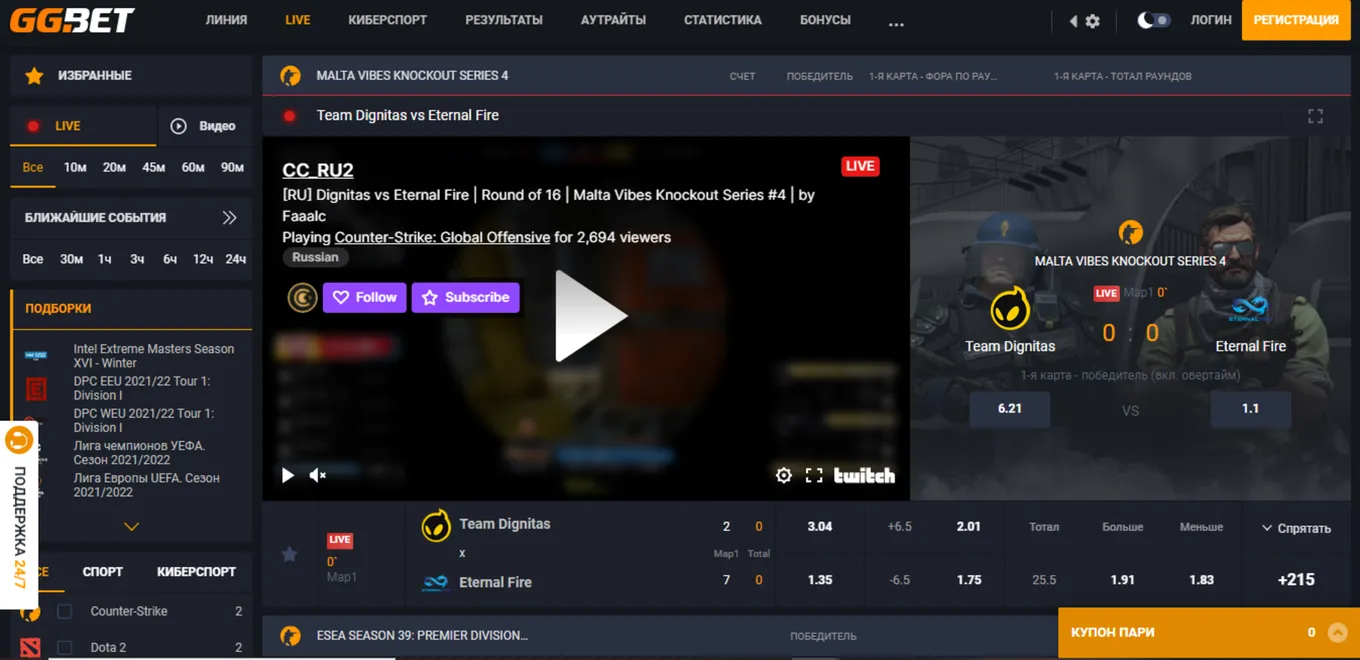This screenshot has height=660, width=1360.
Task: Add Dignitas vs Eternal Fire to favorites
Action: (289, 554)
